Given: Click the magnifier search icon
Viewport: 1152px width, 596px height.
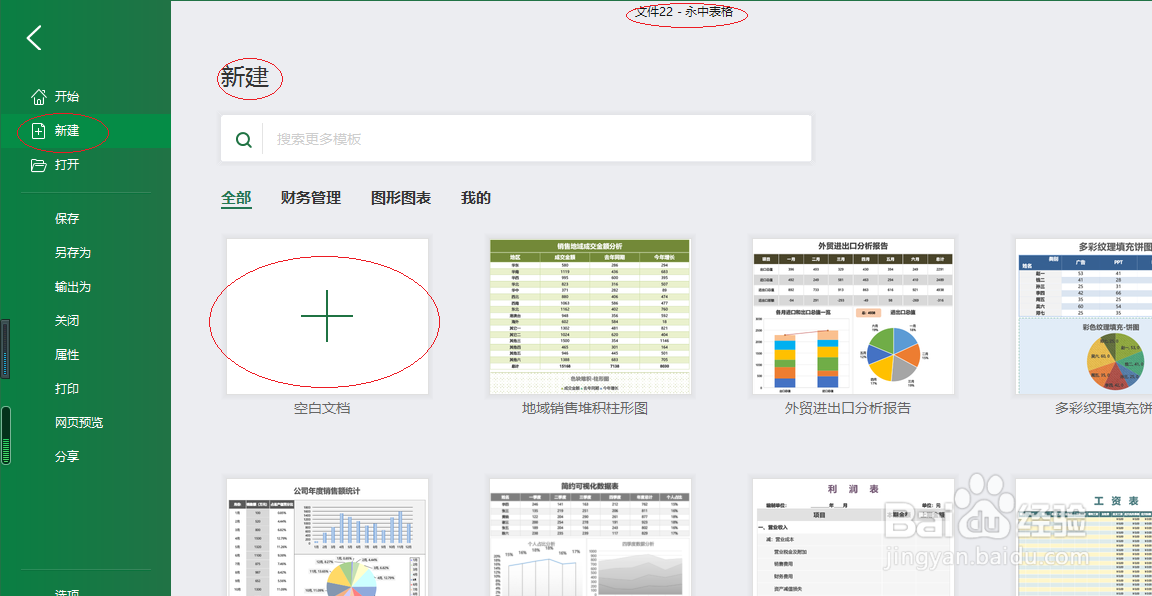Looking at the screenshot, I should click(x=243, y=139).
